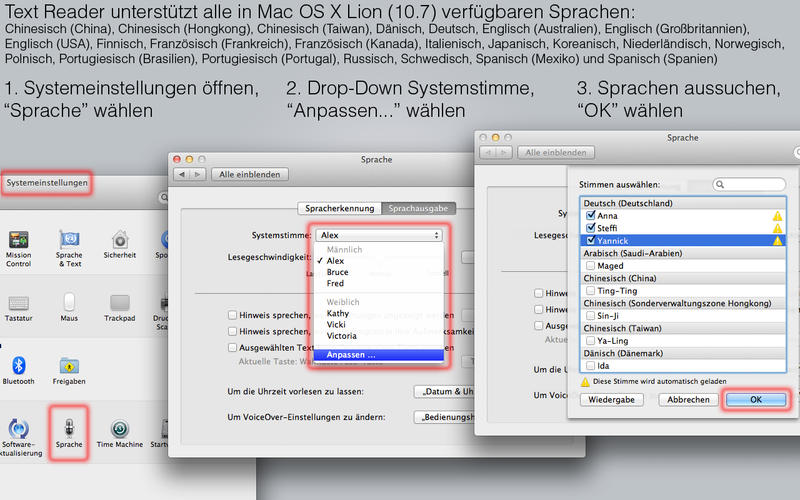Click Chinesisch (China) group header
800x500 pixels.
[x=683, y=278]
